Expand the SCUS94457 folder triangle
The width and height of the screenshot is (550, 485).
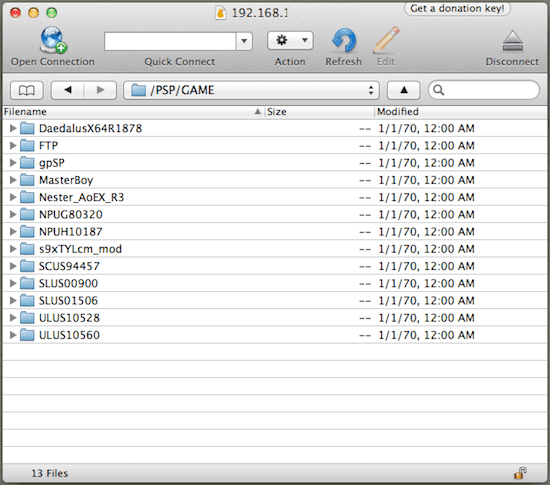pyautogui.click(x=13, y=266)
